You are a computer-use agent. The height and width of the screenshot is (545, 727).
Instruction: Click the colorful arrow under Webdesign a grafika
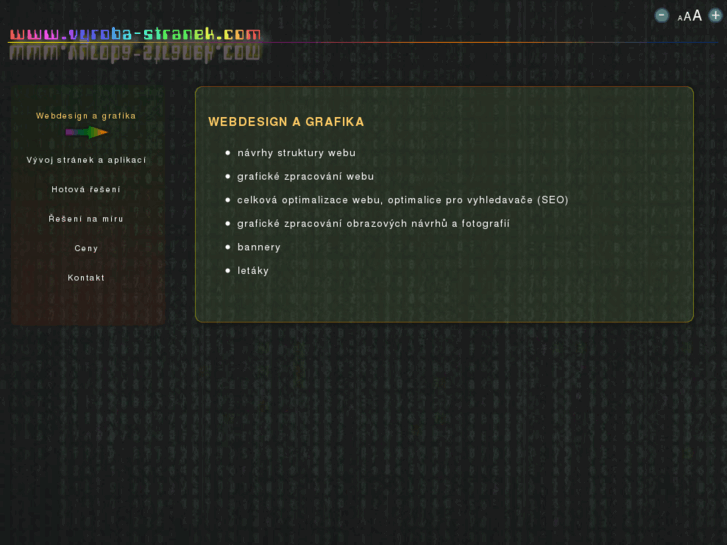coord(87,133)
